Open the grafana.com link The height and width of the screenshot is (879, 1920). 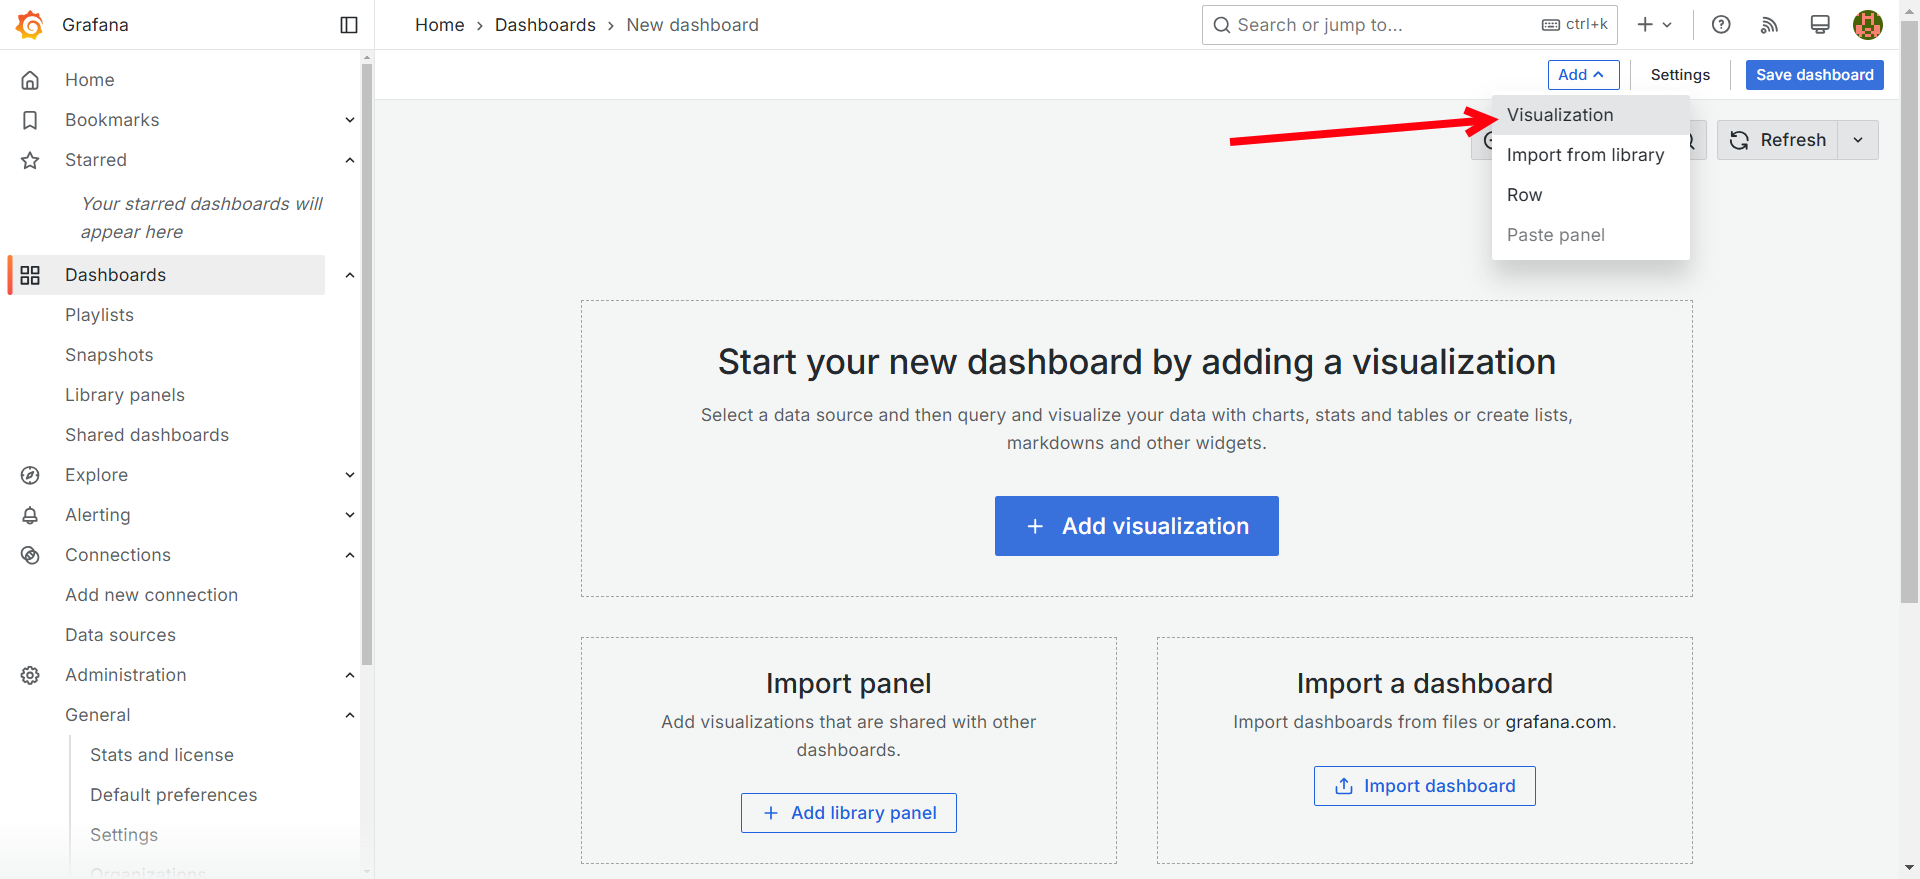pos(1558,722)
